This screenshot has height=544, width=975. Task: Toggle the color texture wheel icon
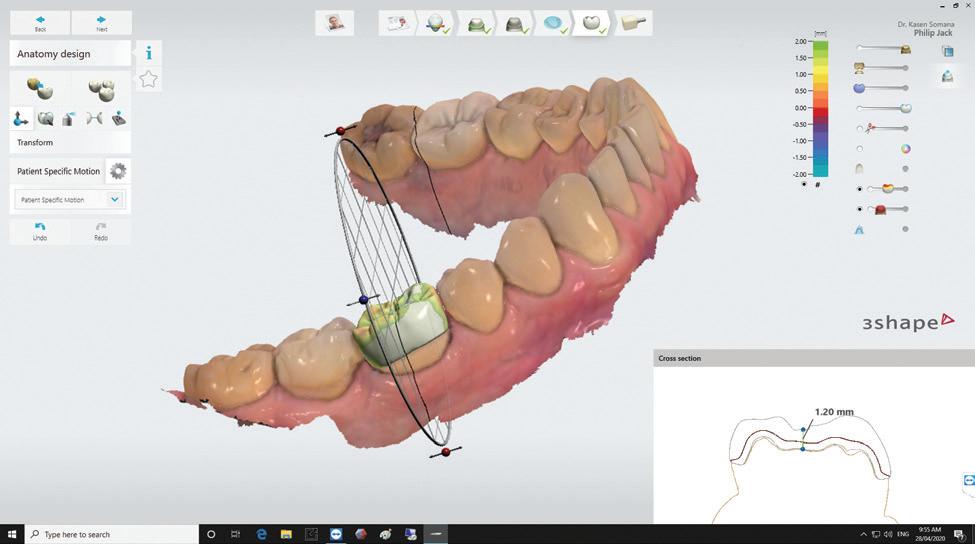click(906, 149)
